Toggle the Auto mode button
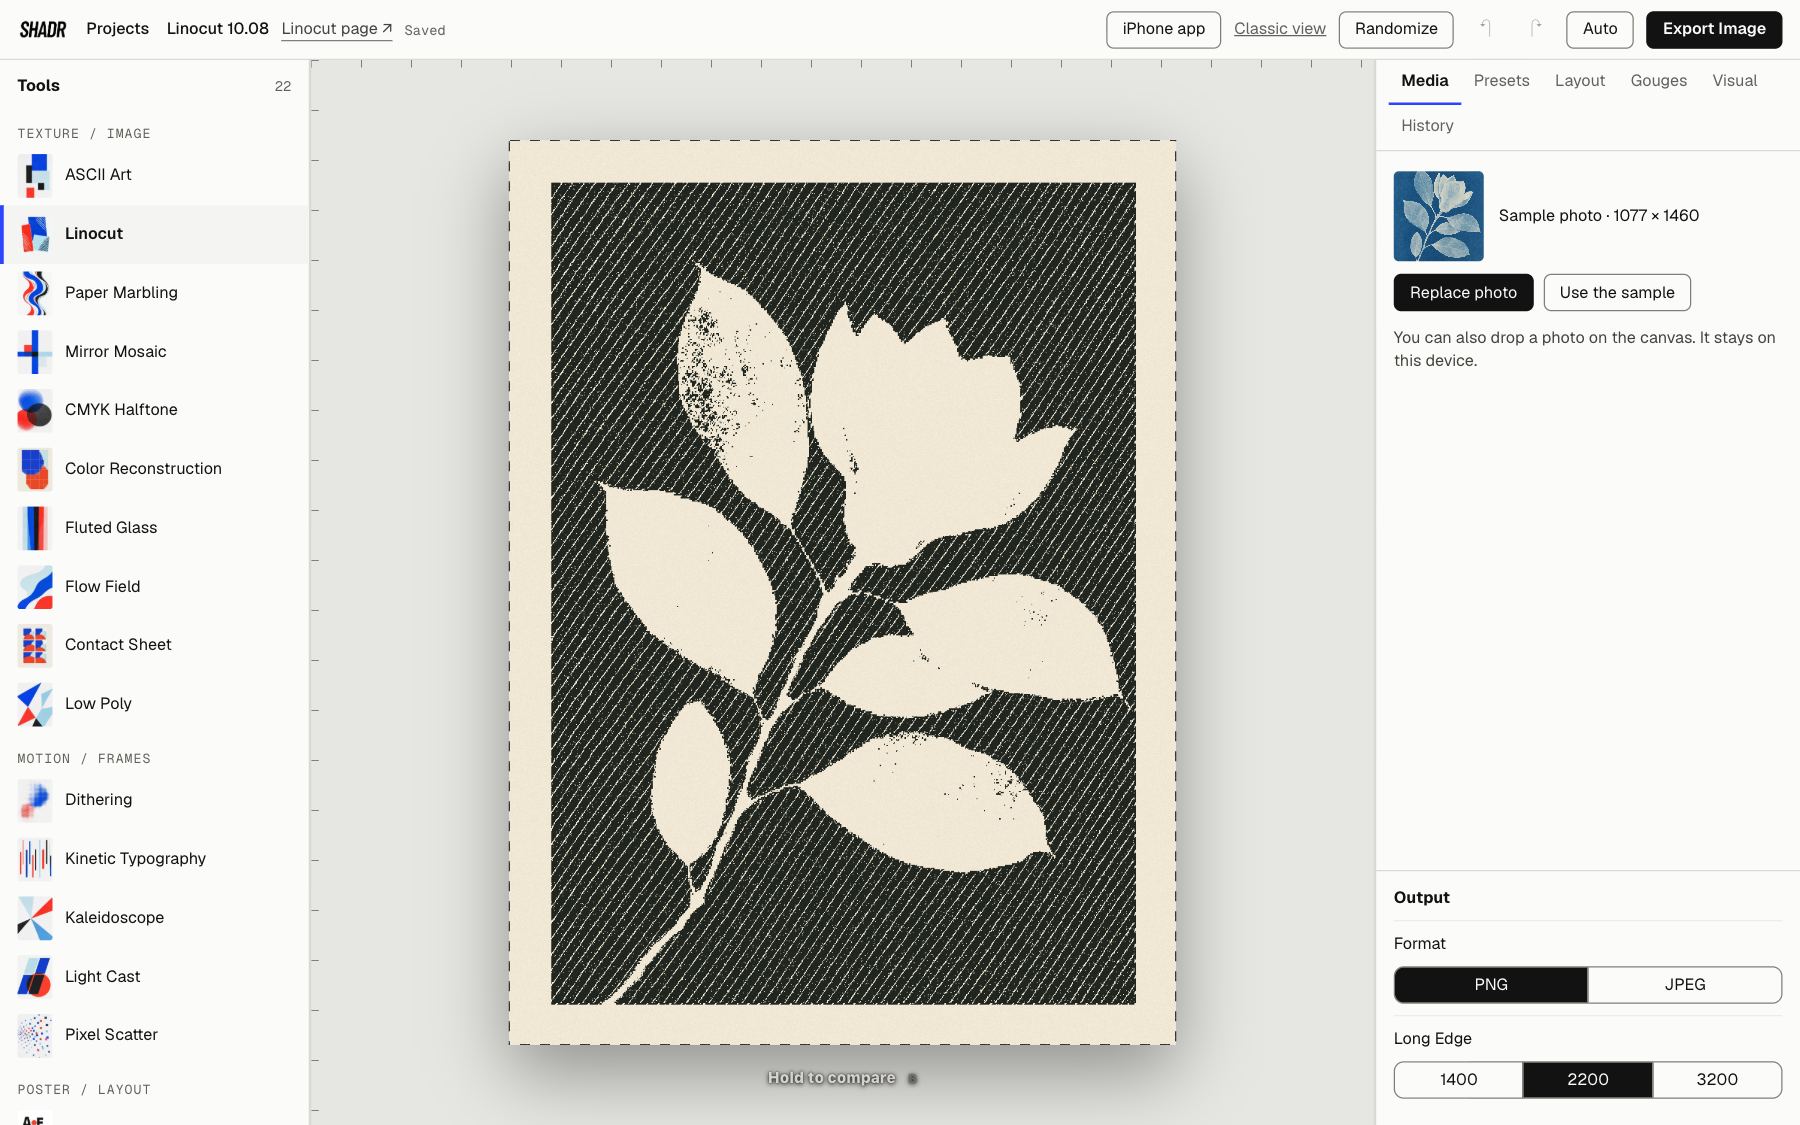The height and width of the screenshot is (1125, 1800). point(1600,29)
